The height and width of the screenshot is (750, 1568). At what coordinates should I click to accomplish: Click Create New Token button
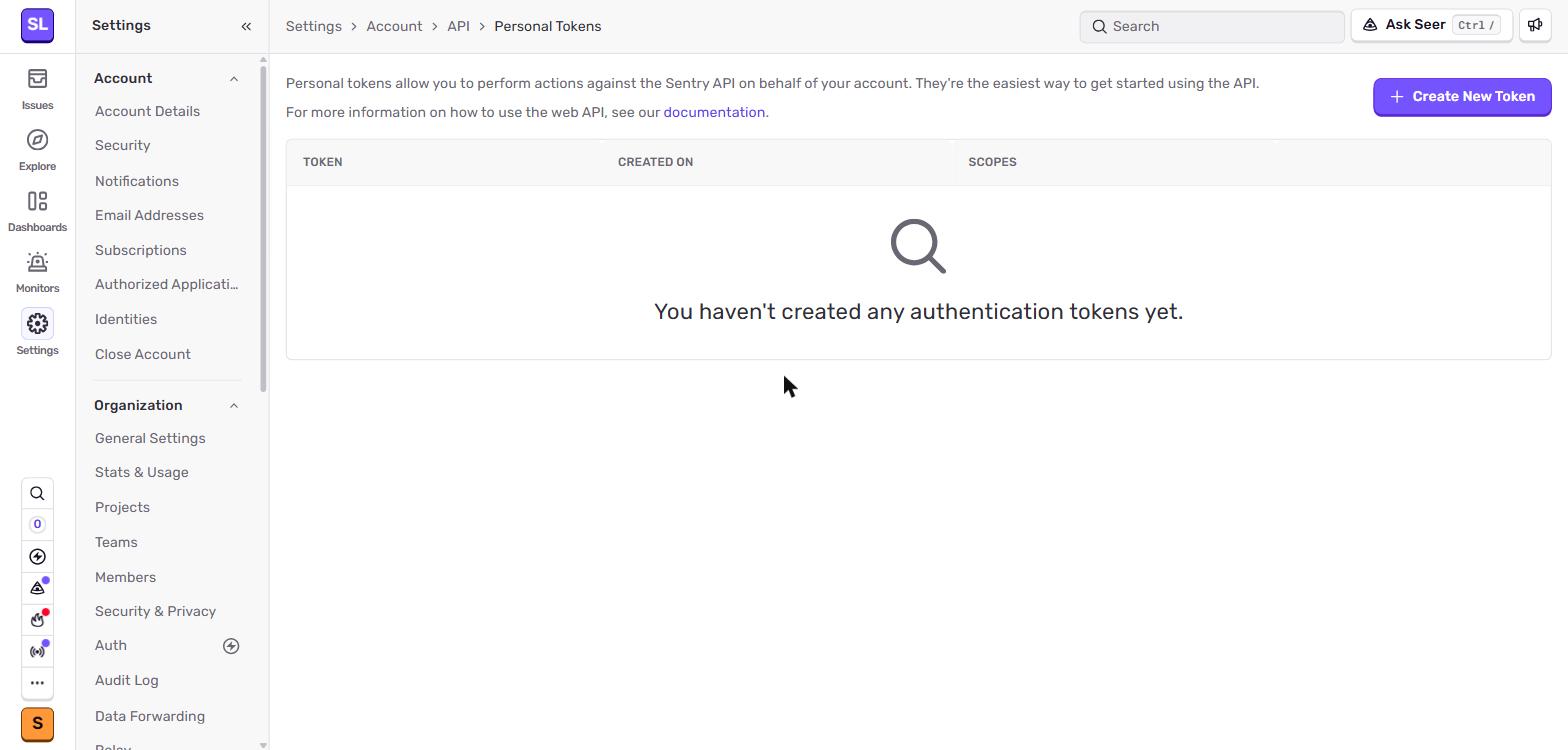pos(1462,96)
